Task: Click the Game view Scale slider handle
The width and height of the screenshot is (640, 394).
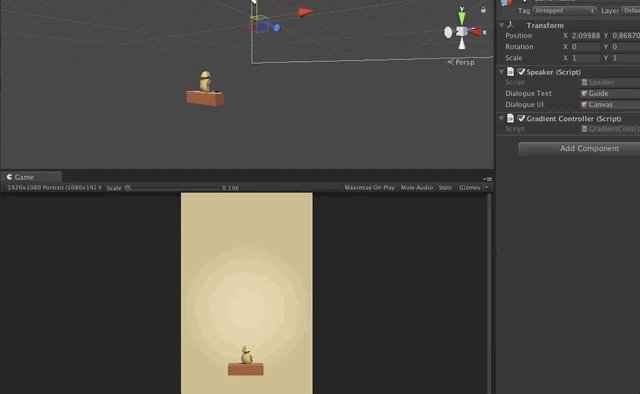Action: (128, 188)
